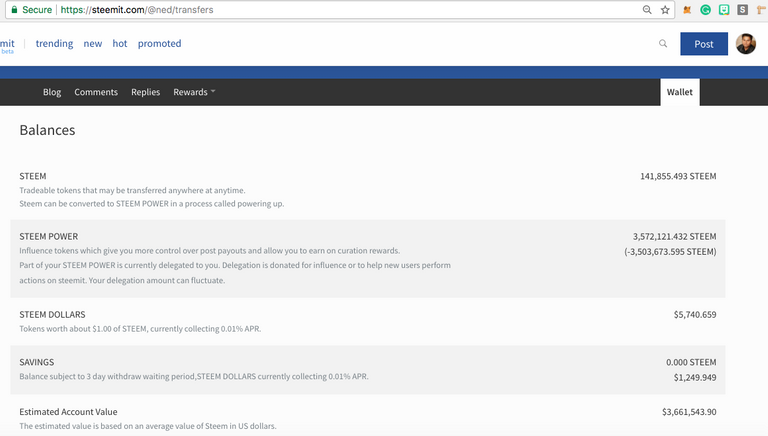Image resolution: width=768 pixels, height=436 pixels.
Task: View promoted posts
Action: 159,44
